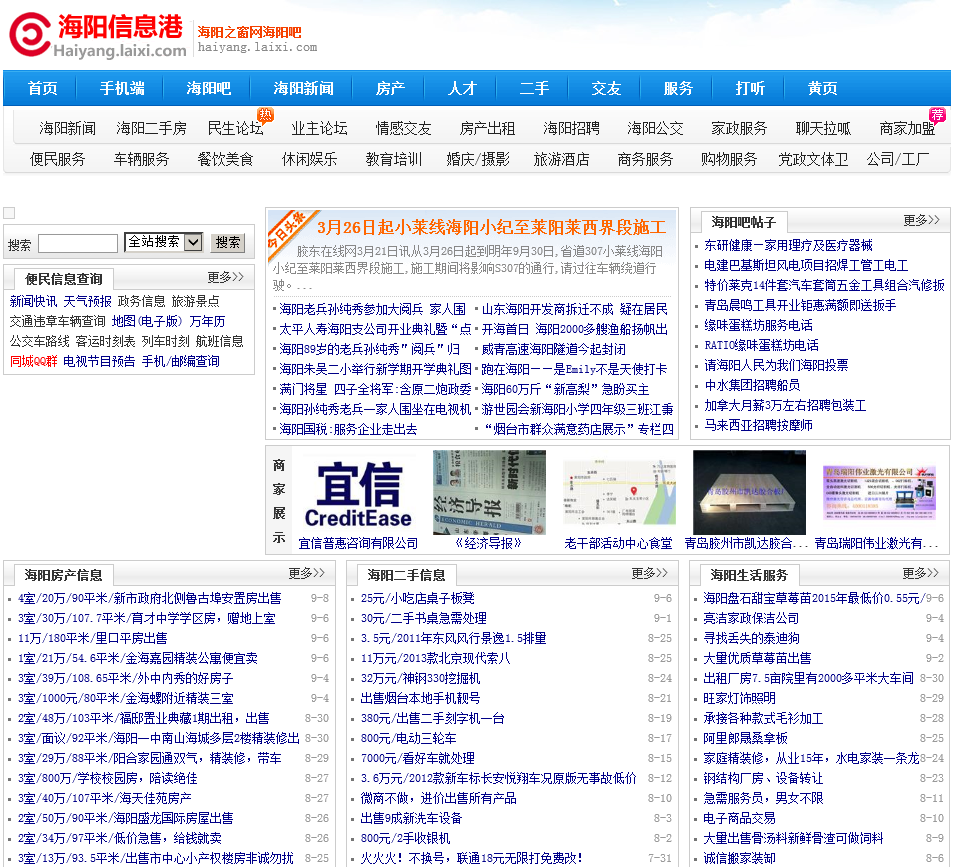Expand 更多 in 海阳二手信息 panel
This screenshot has height=867, width=954.
pos(650,573)
